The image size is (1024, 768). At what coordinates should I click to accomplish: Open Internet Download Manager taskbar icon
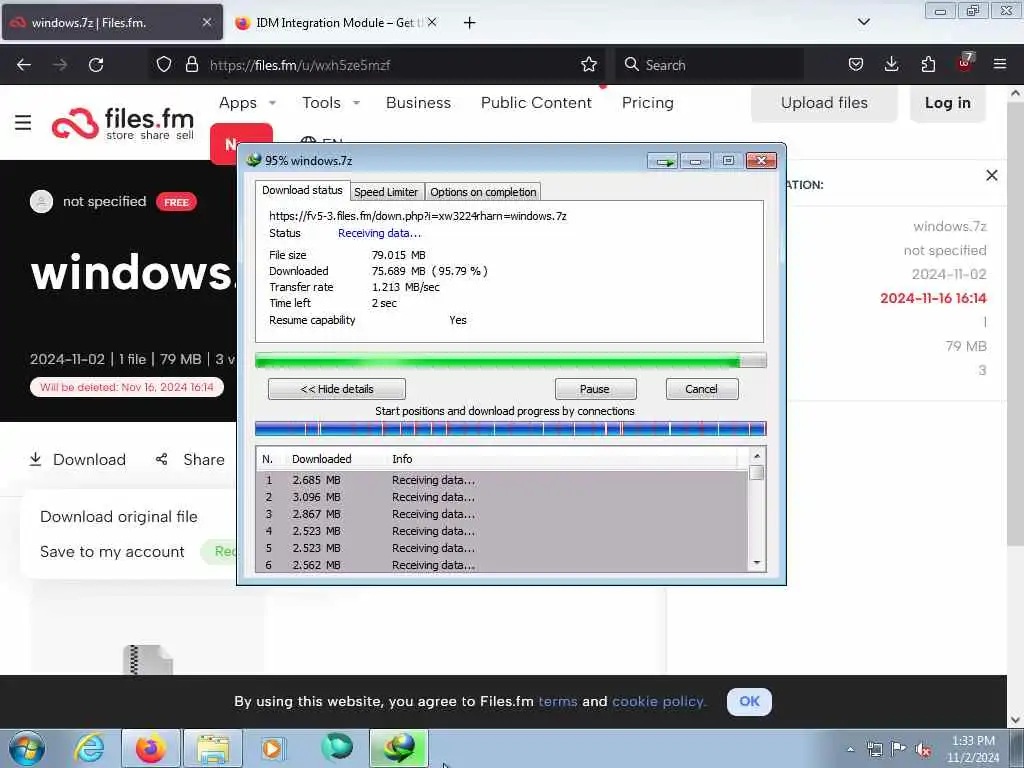pos(399,748)
